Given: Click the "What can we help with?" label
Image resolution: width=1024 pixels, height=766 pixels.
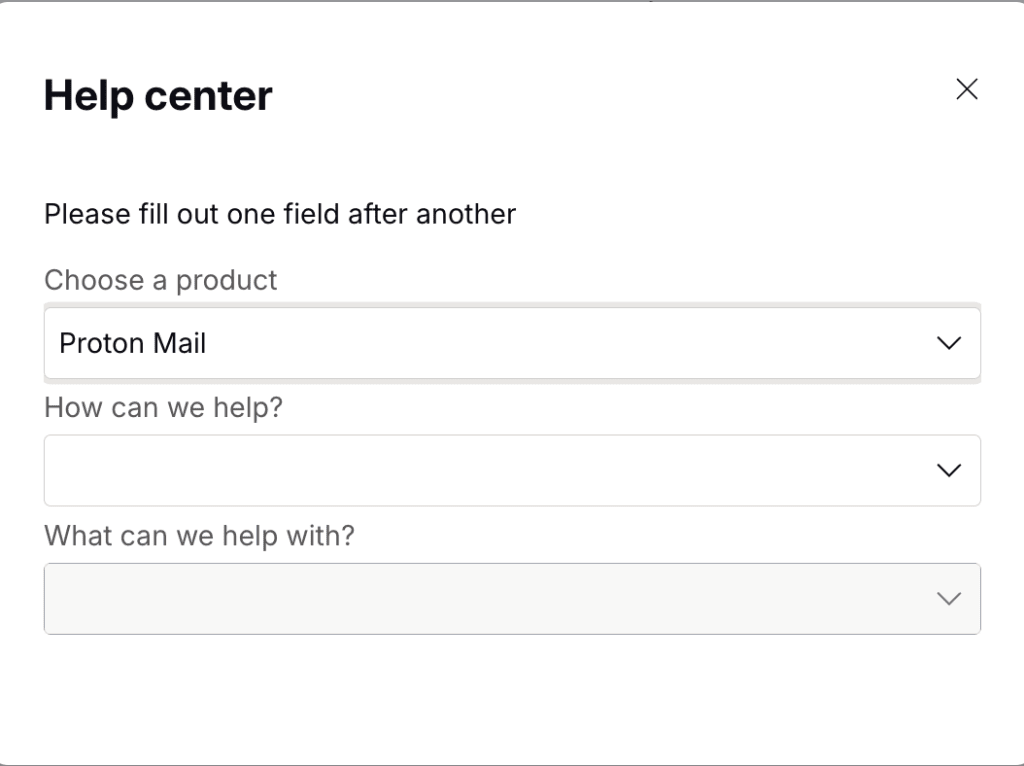Looking at the screenshot, I should point(199,536).
